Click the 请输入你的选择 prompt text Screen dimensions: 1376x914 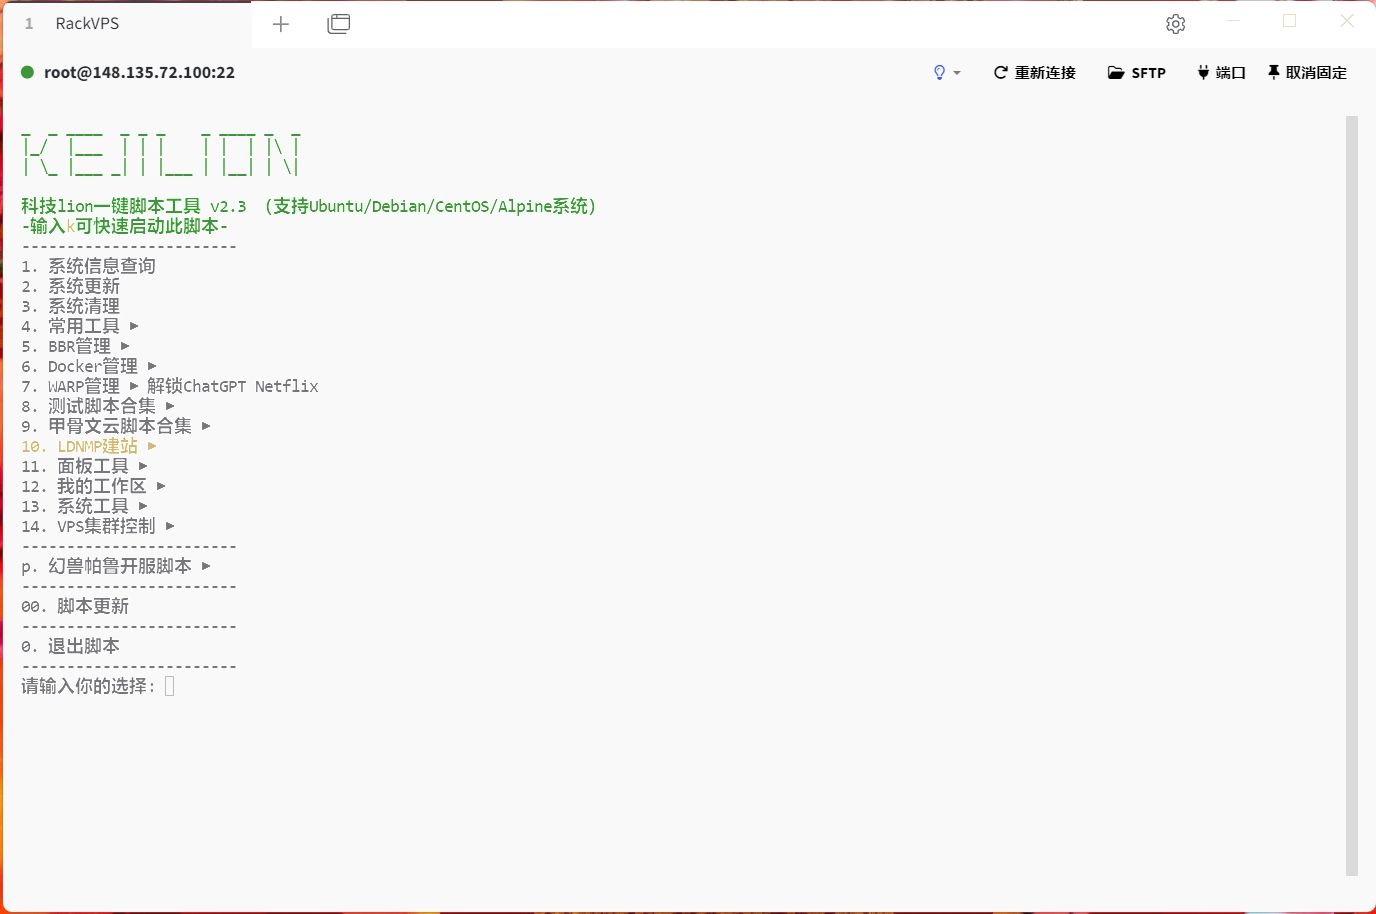[88, 686]
